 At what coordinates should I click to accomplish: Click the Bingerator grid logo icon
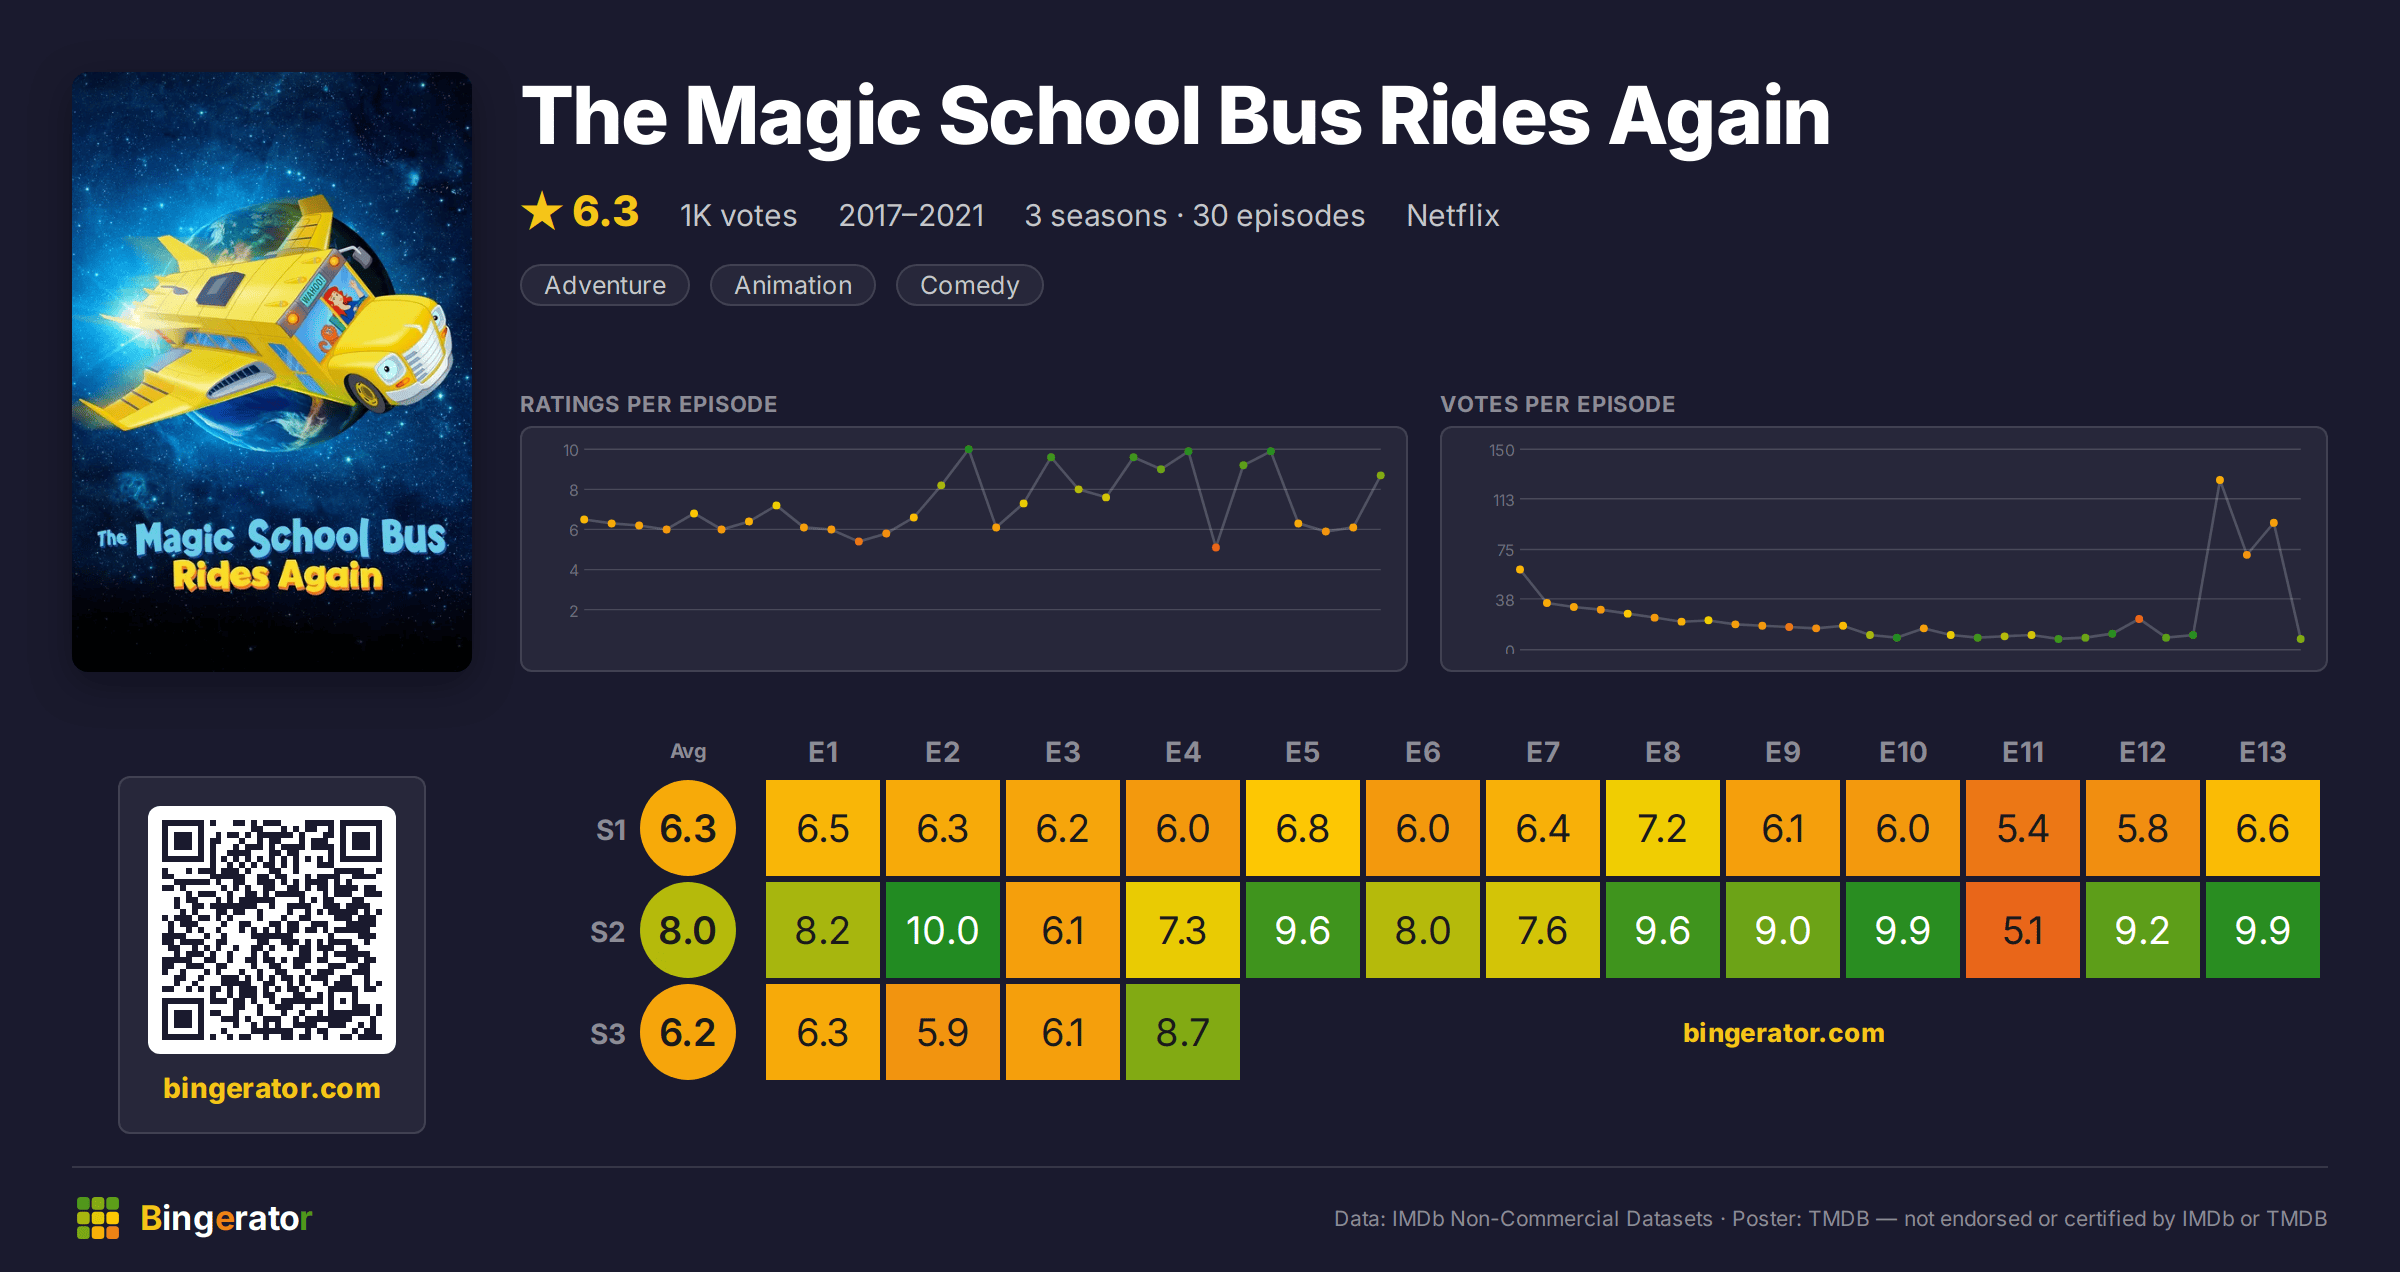[x=98, y=1218]
